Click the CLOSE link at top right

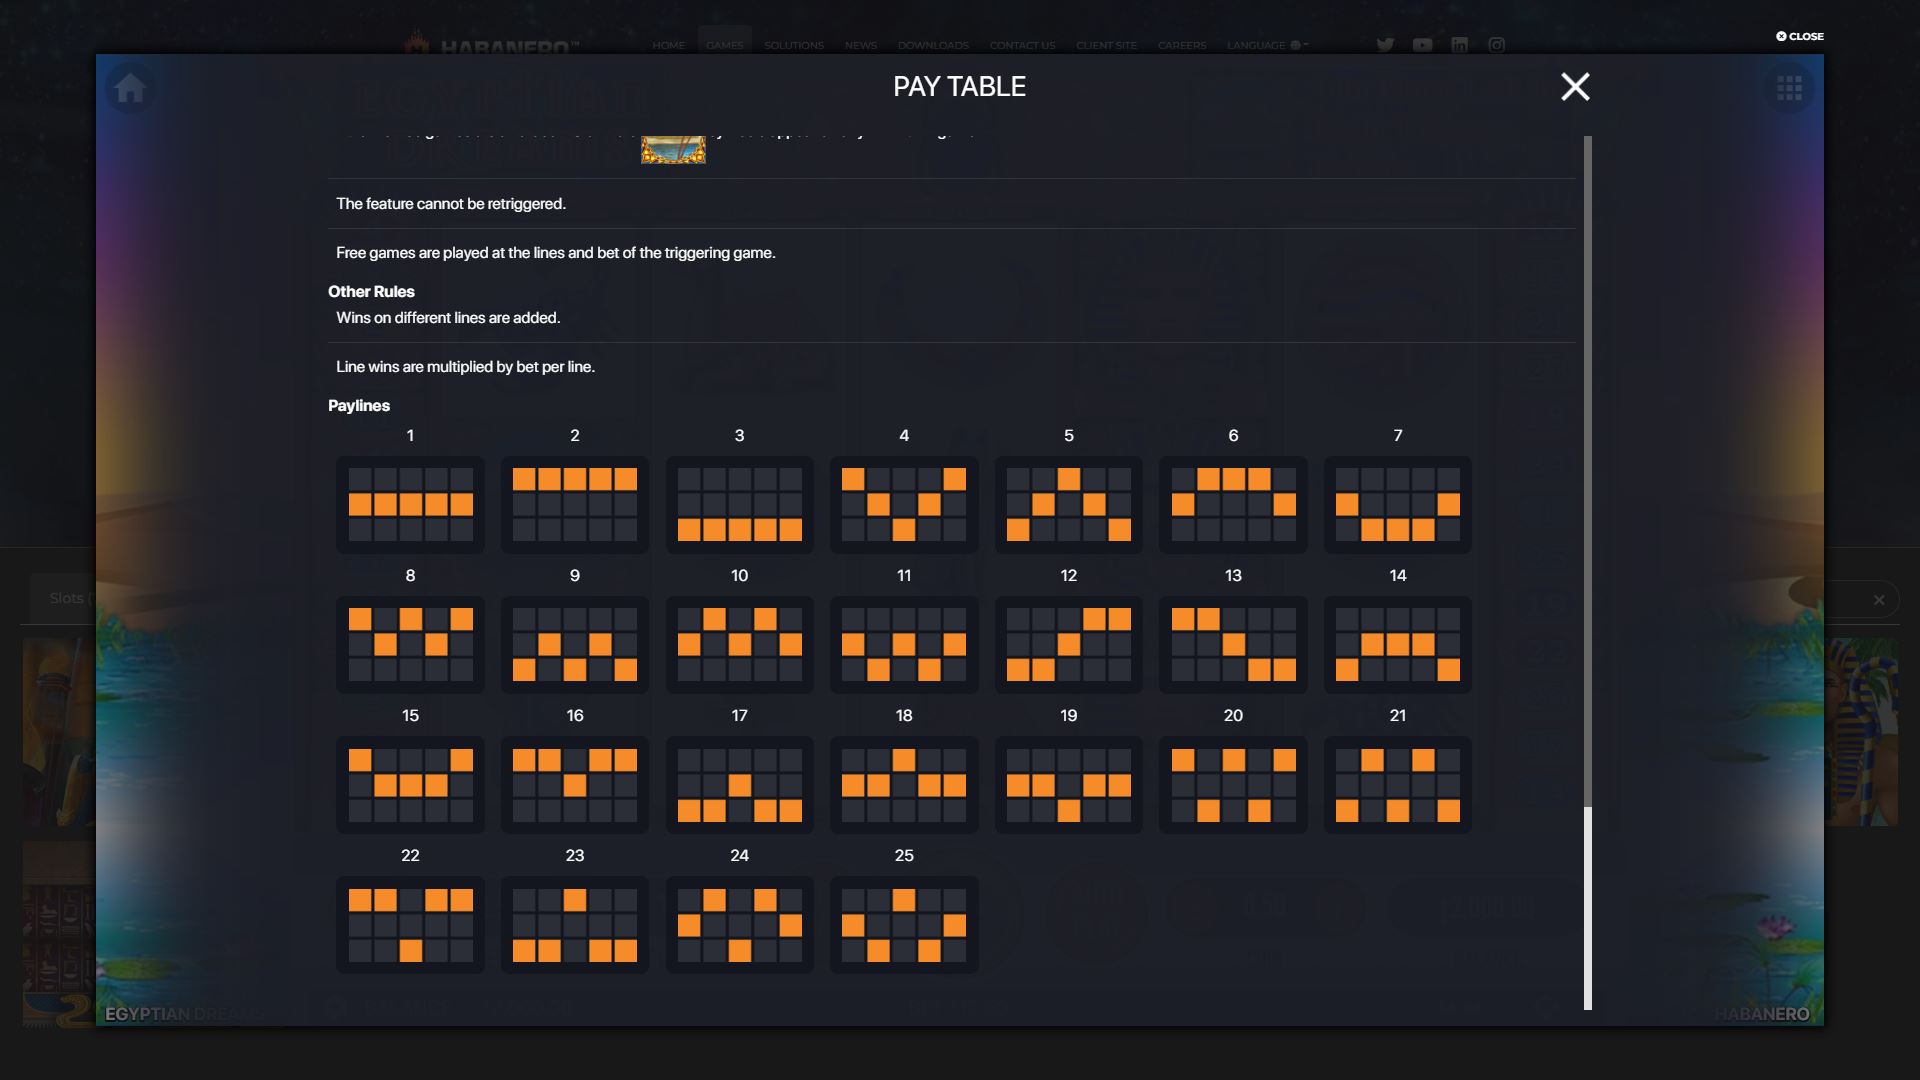click(x=1800, y=36)
